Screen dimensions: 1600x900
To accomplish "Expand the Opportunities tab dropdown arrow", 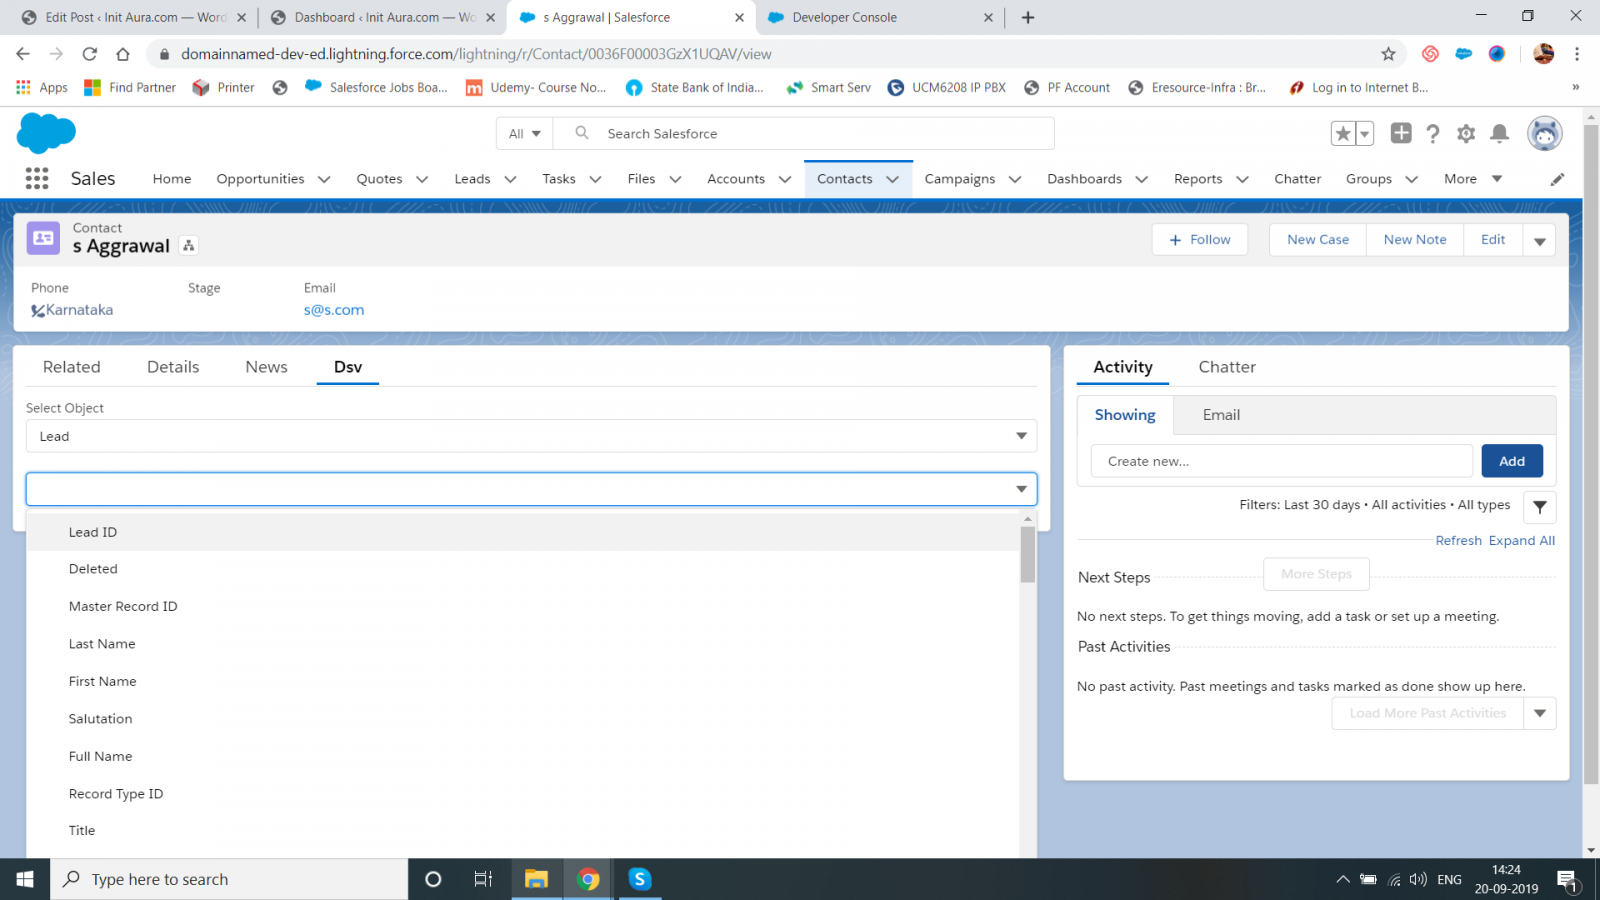I will click(324, 178).
